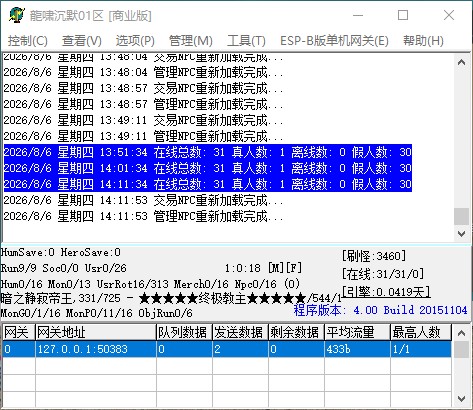Select the 平均流量 column header
The image size is (473, 410).
[357, 332]
